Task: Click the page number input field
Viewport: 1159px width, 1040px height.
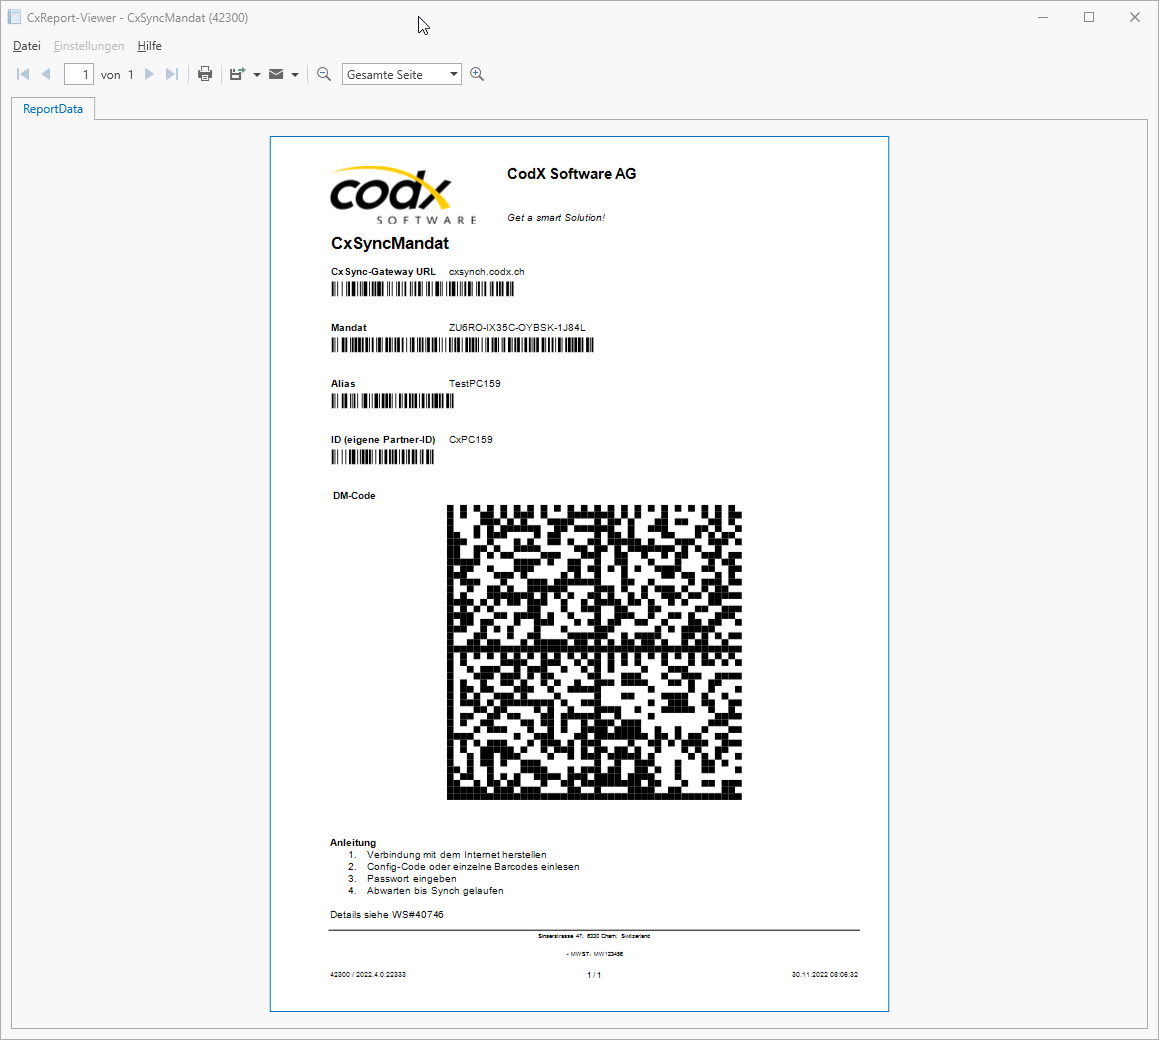Action: (x=78, y=73)
